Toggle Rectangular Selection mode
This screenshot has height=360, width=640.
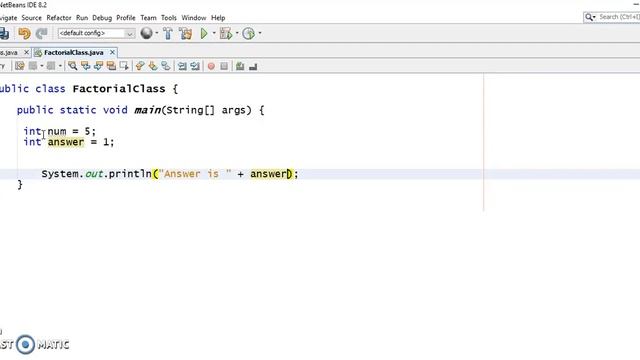pyautogui.click(x=124, y=66)
